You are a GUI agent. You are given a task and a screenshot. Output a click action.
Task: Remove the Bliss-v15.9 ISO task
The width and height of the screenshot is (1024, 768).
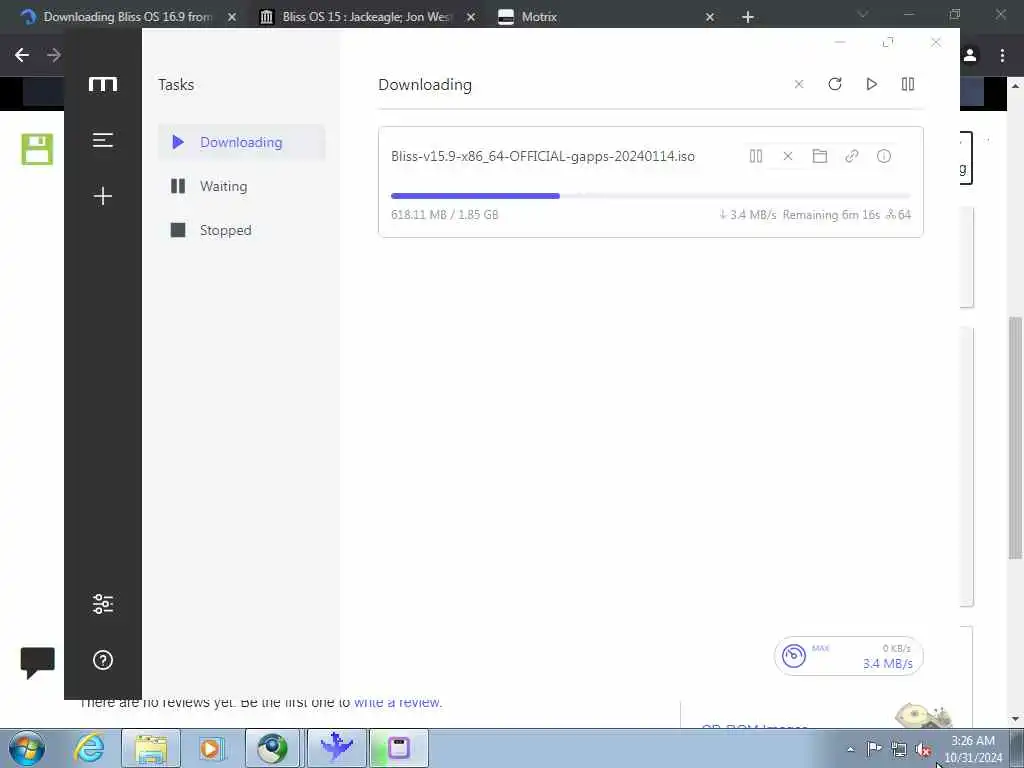tap(788, 156)
